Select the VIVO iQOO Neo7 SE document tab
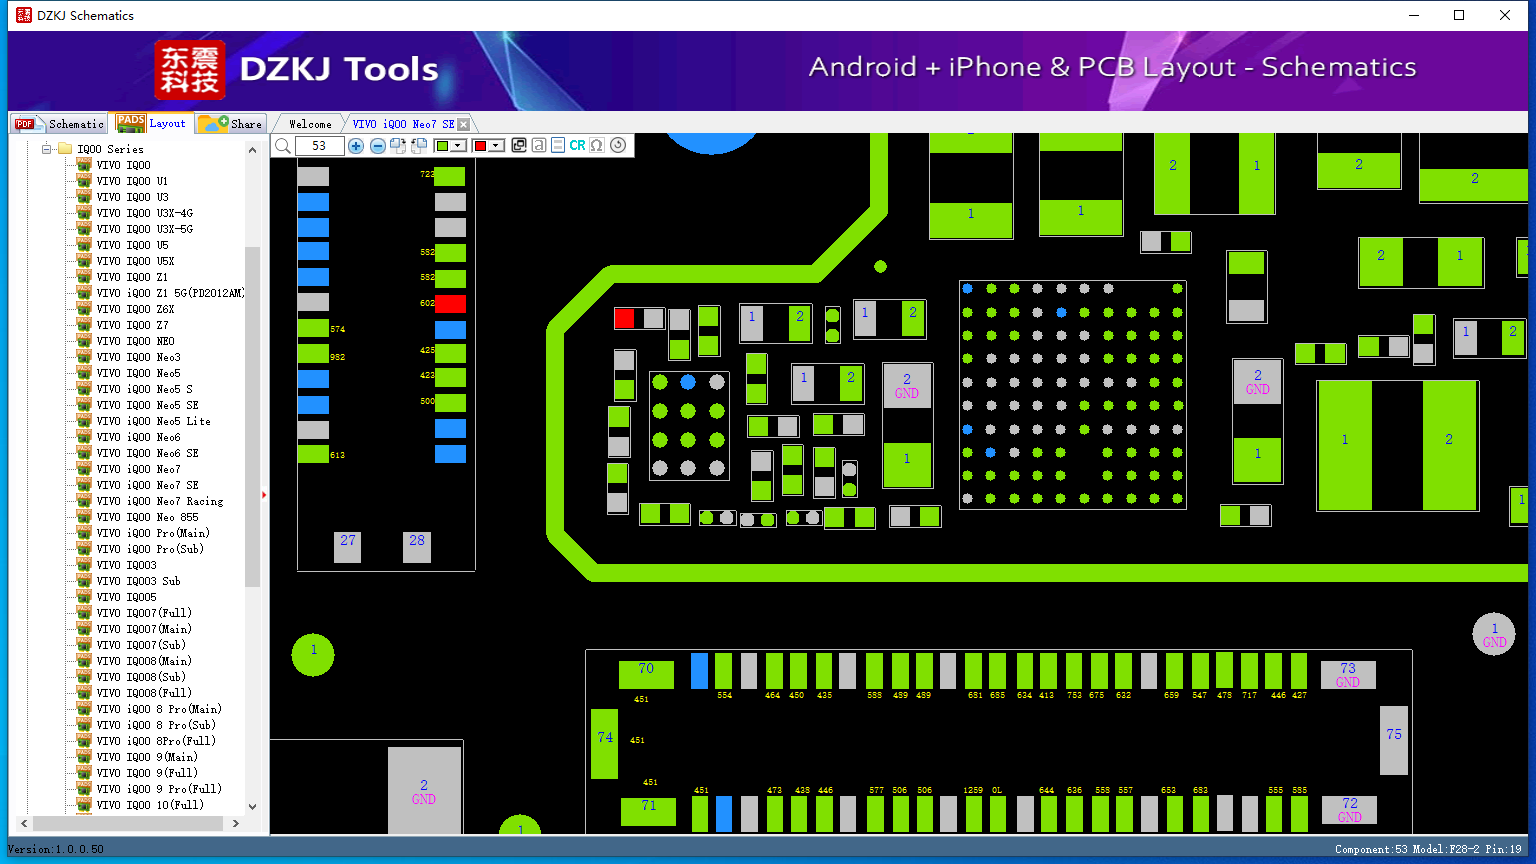The width and height of the screenshot is (1536, 864). pyautogui.click(x=403, y=124)
